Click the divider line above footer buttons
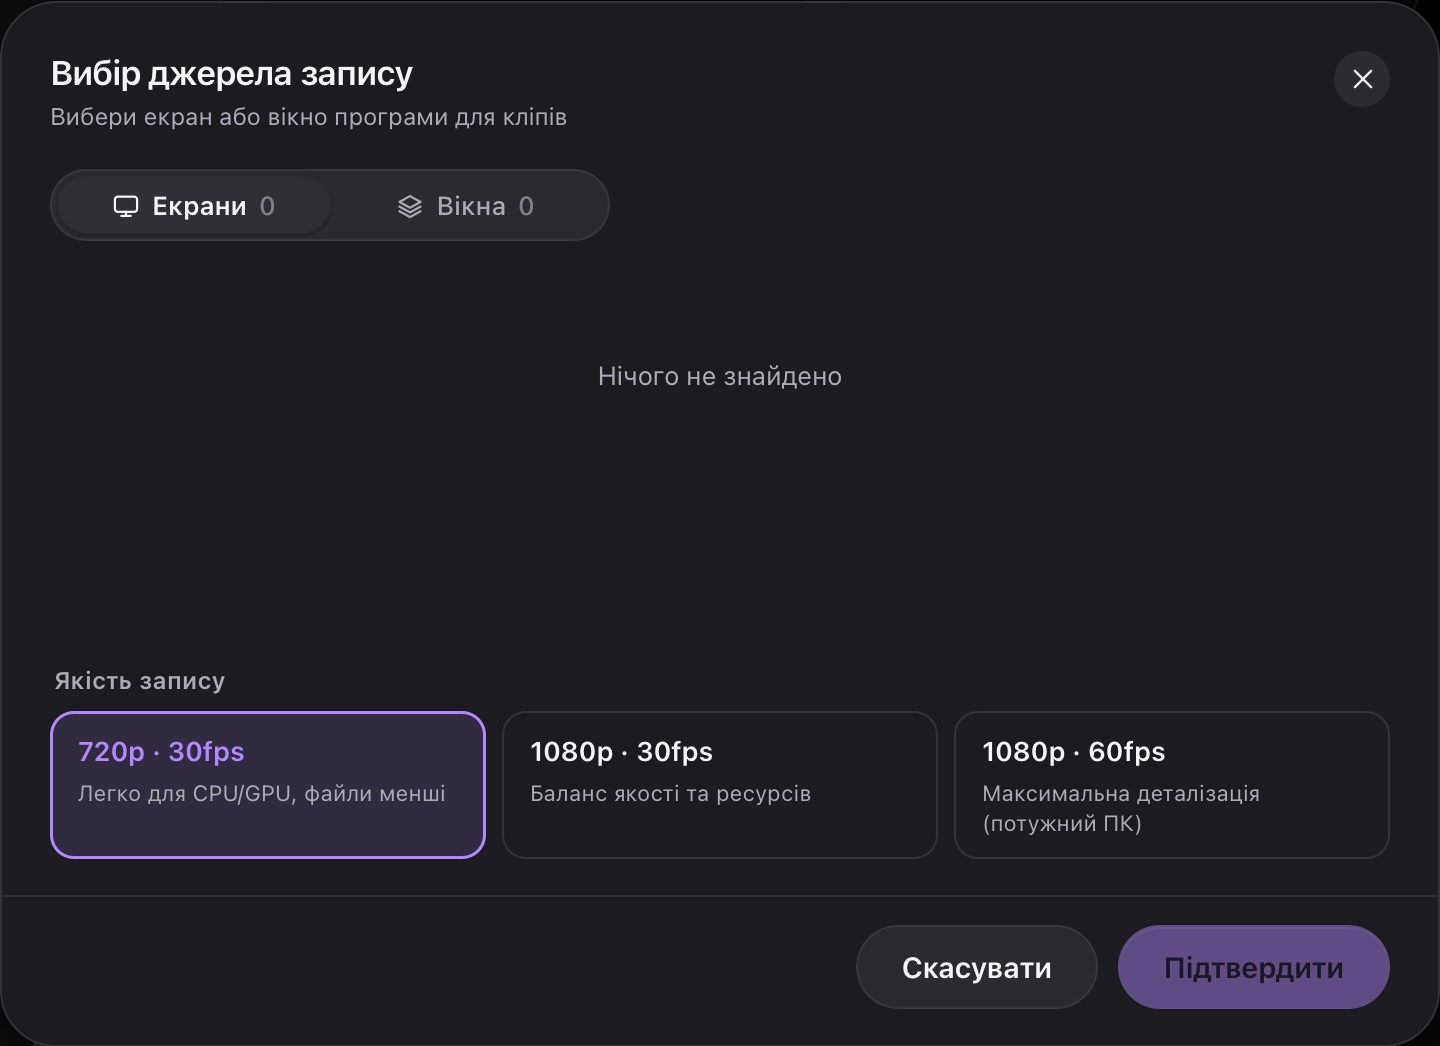Screen dimensions: 1440x1046 click(720, 896)
